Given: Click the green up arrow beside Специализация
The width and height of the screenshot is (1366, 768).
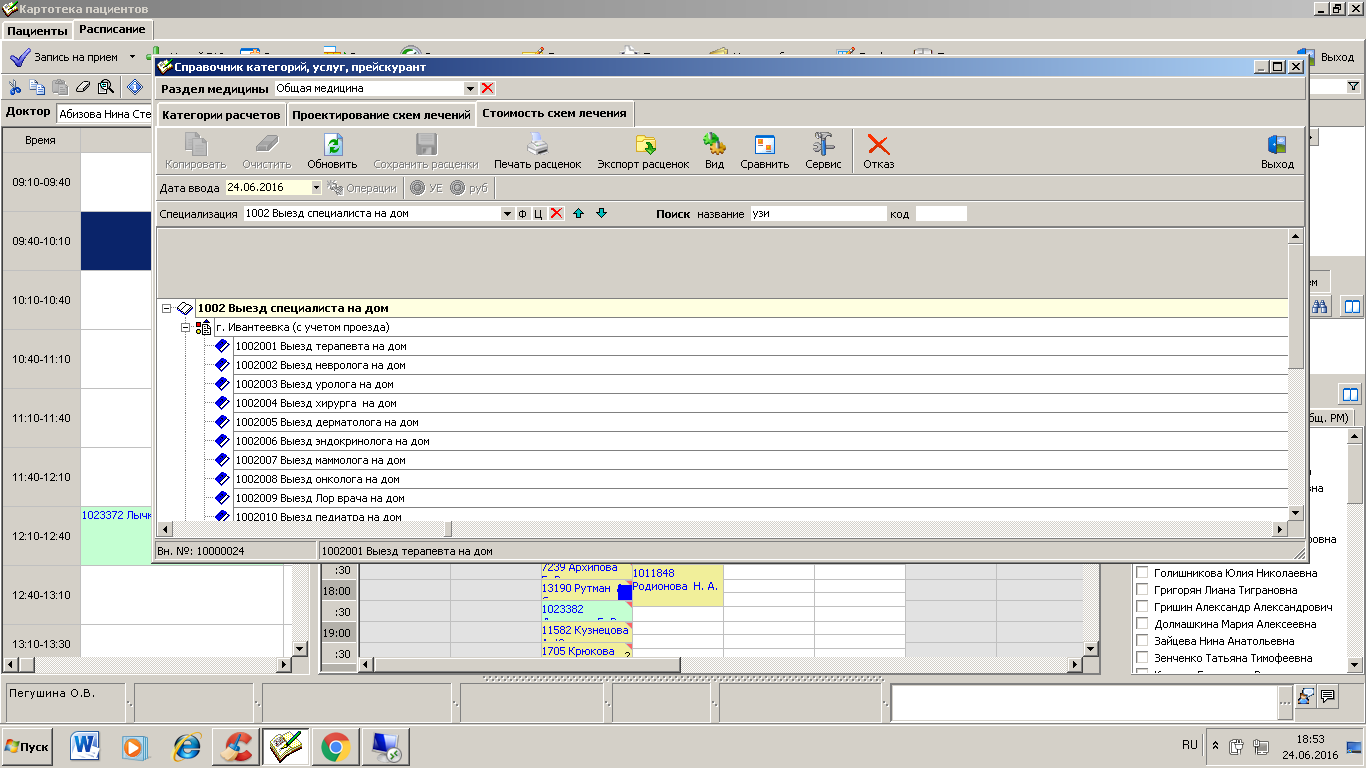Looking at the screenshot, I should (578, 213).
